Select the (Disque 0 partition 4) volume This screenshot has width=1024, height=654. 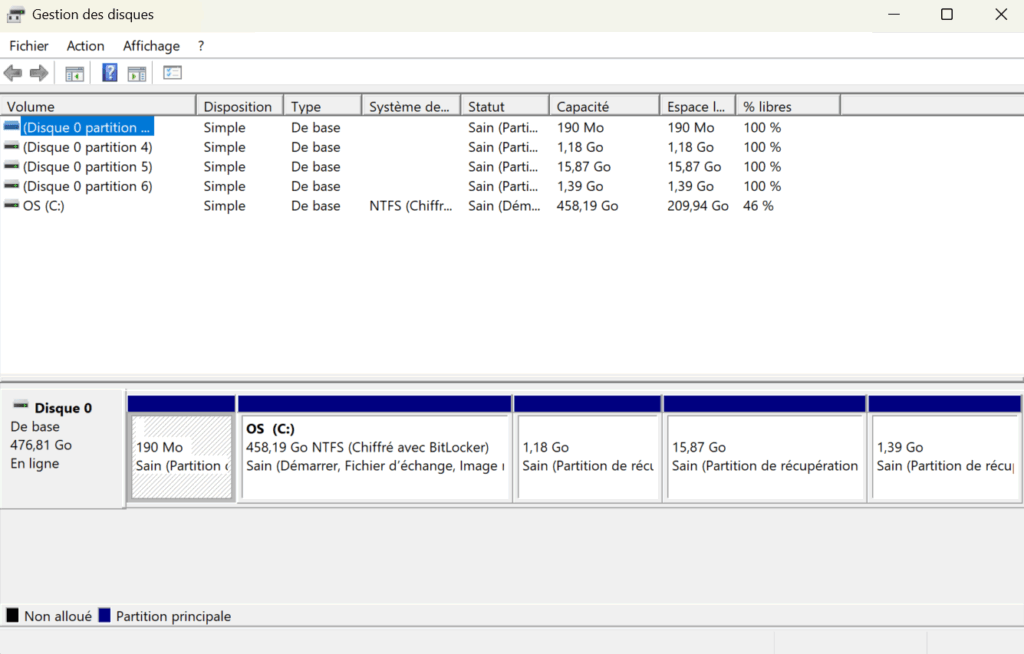88,147
